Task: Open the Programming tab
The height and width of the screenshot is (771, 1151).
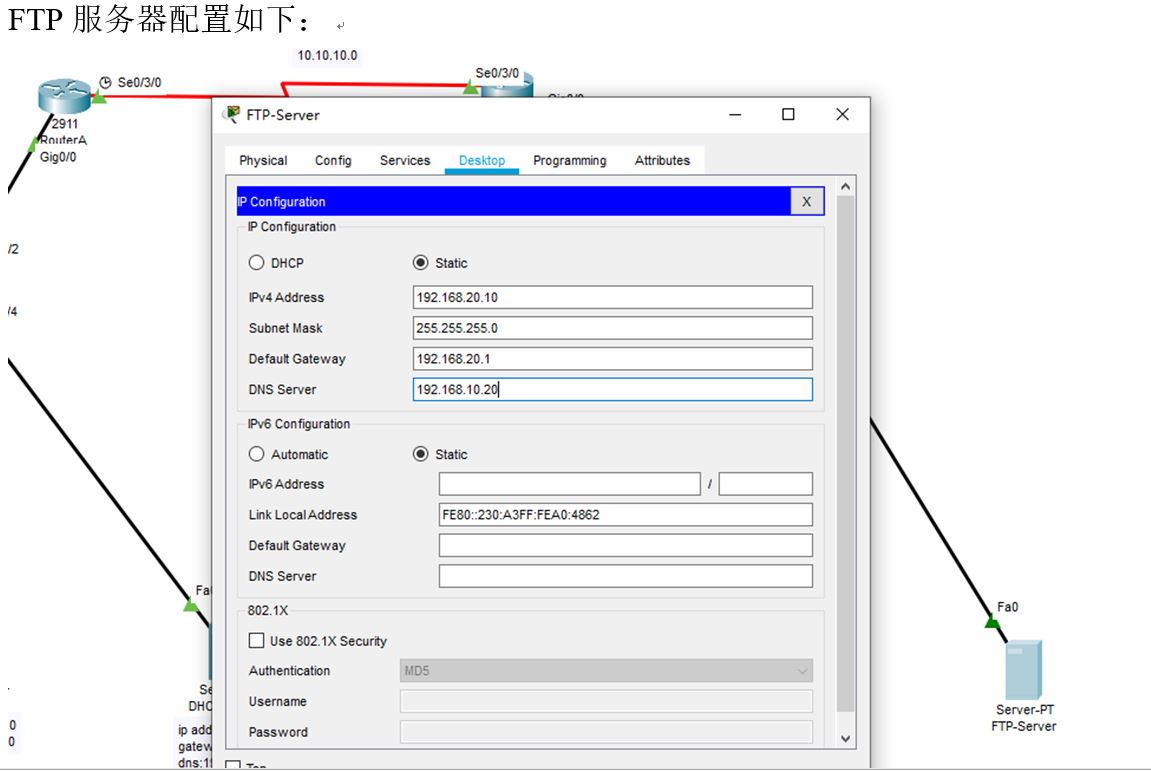Action: 569,160
